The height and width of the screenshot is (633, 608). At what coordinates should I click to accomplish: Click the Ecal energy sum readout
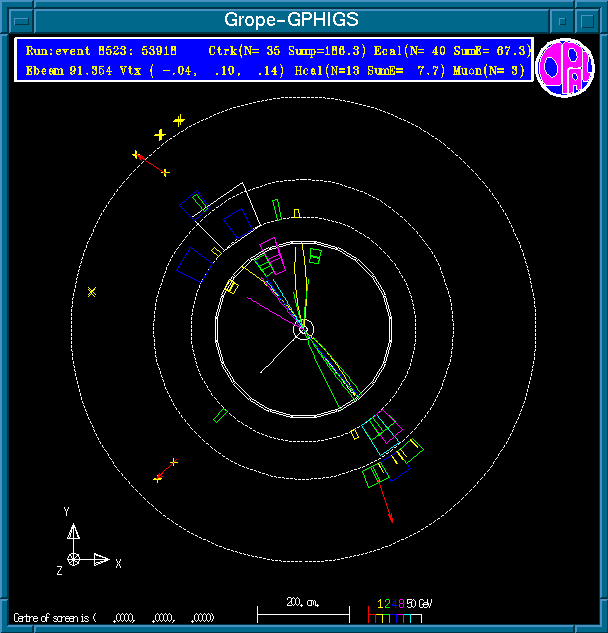(x=457, y=51)
